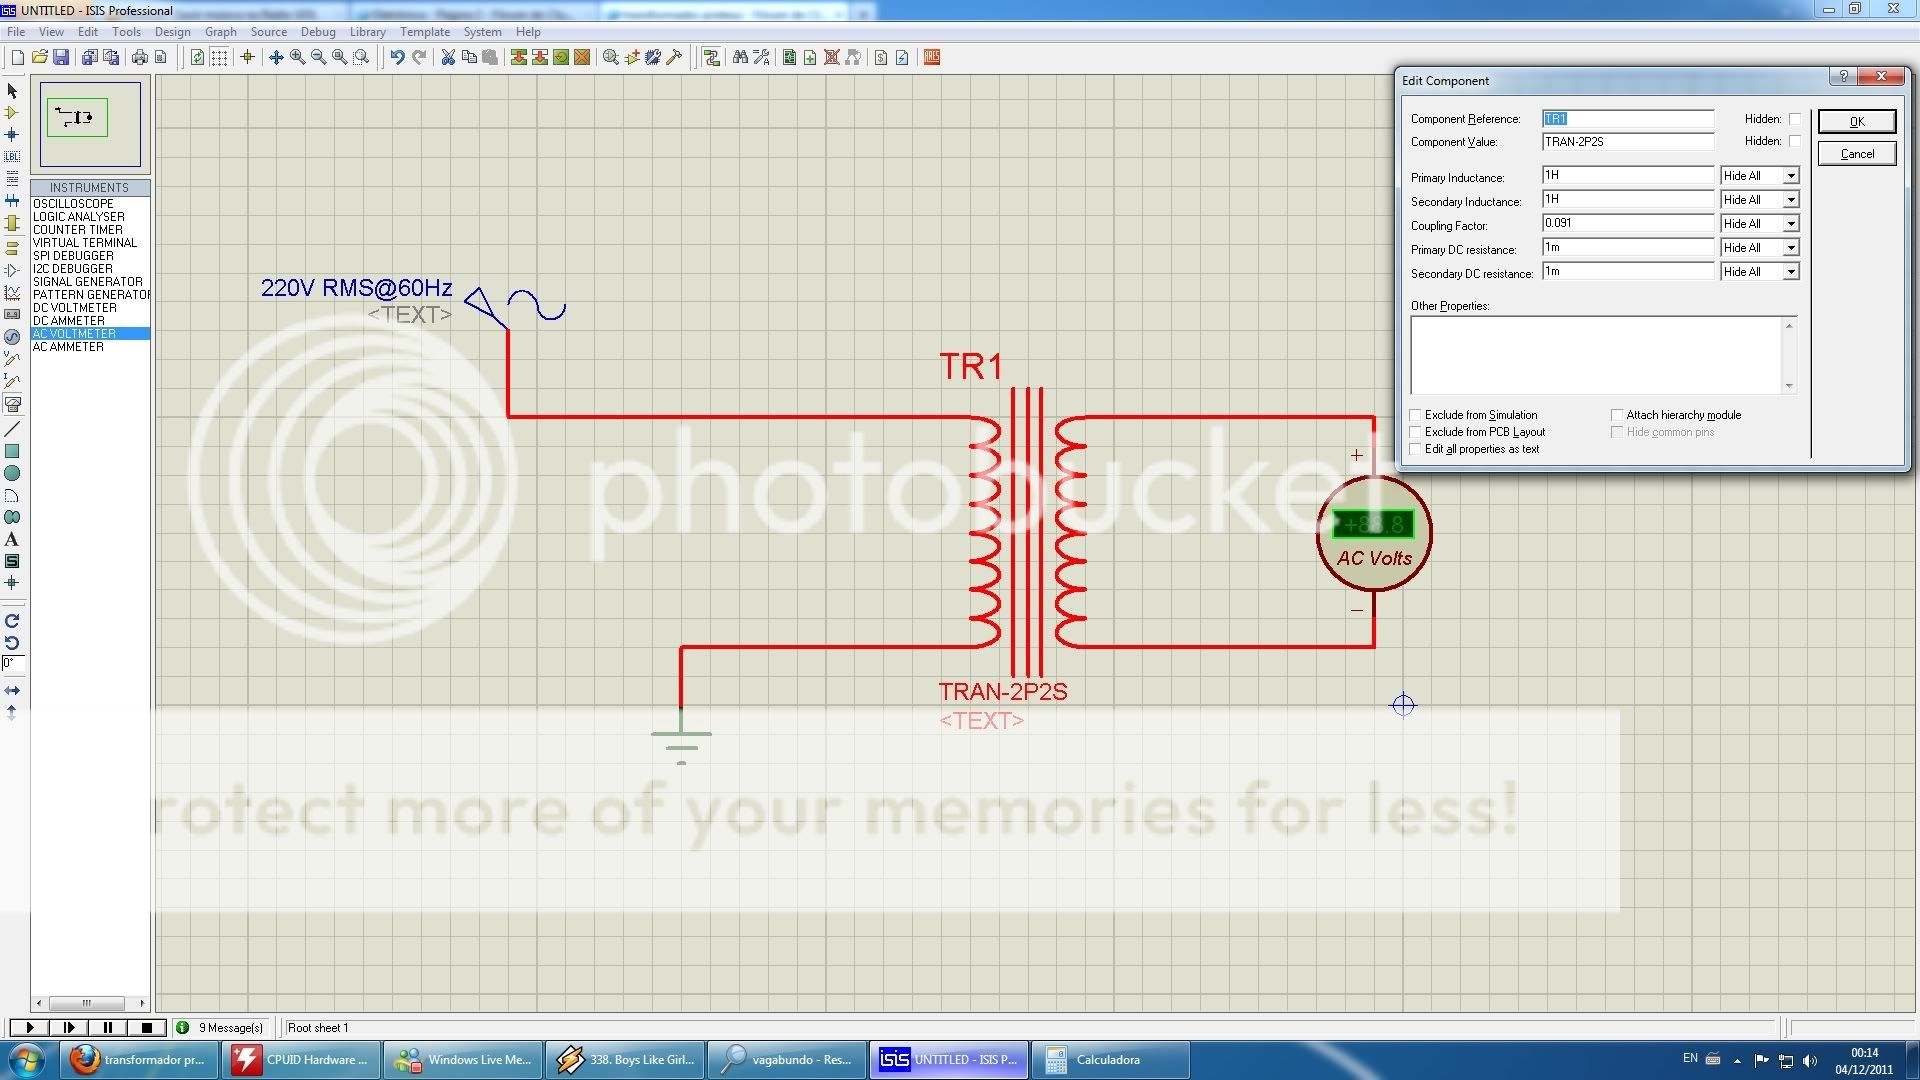Click into Coupling Factor input field
The height and width of the screenshot is (1080, 1920).
(x=1627, y=224)
